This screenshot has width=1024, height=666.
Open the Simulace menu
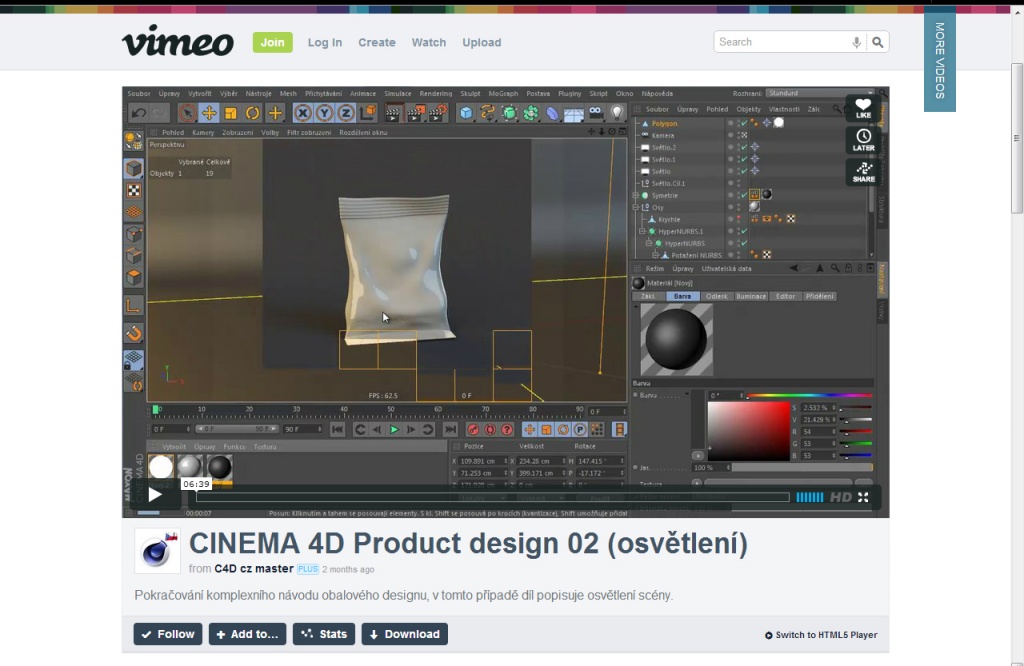(x=398, y=93)
